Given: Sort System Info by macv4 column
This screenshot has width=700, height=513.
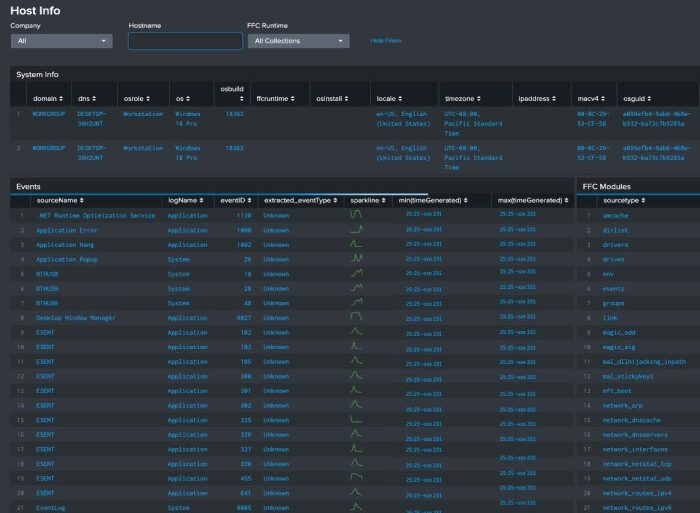Looking at the screenshot, I should click(591, 99).
